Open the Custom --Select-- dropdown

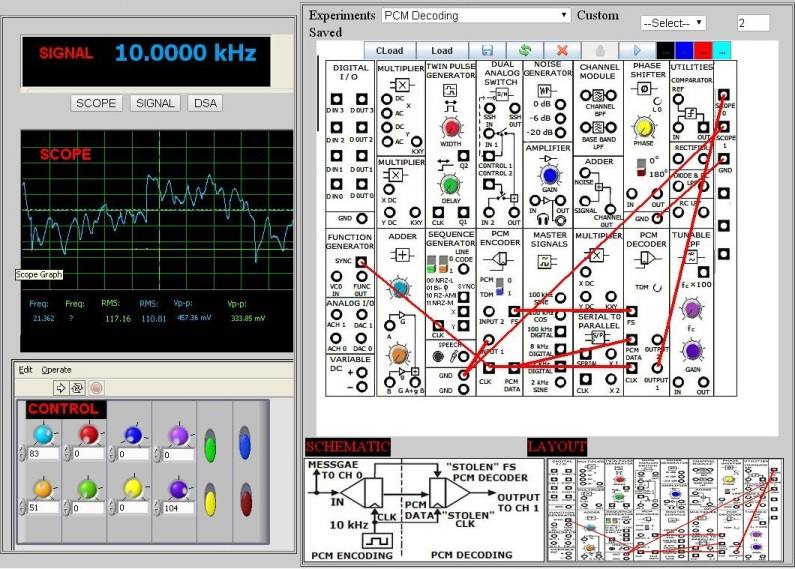pyautogui.click(x=673, y=23)
